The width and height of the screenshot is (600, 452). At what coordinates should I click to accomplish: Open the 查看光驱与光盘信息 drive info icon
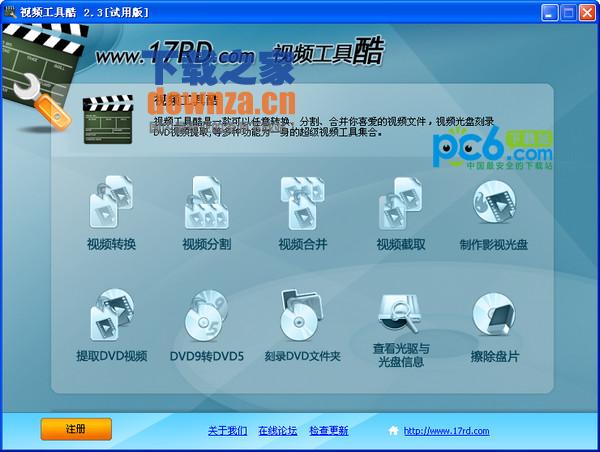coord(400,313)
